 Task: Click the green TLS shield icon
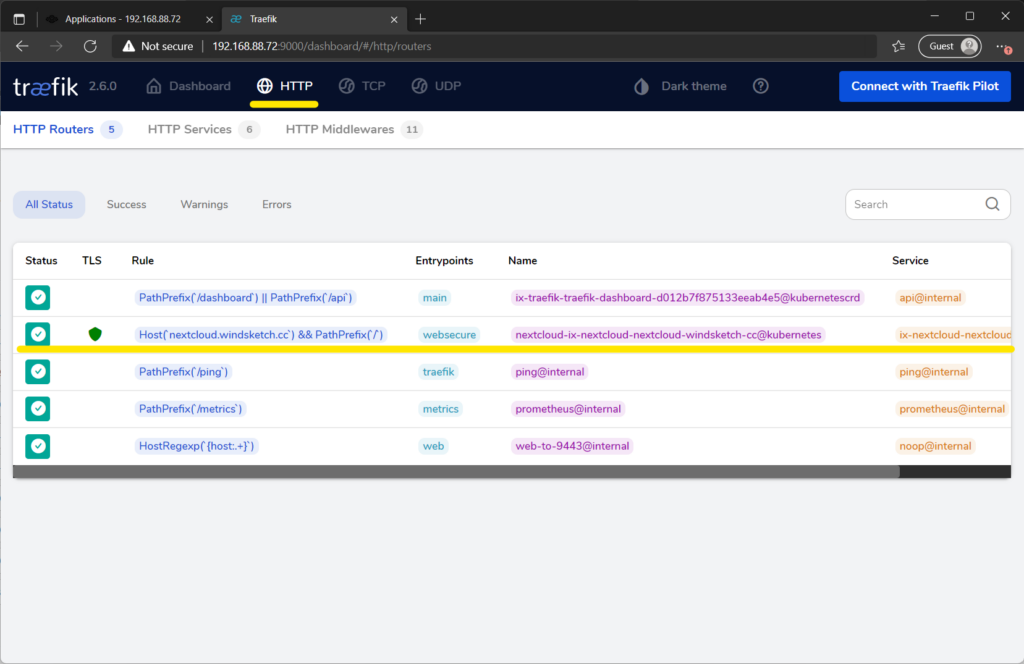point(95,334)
